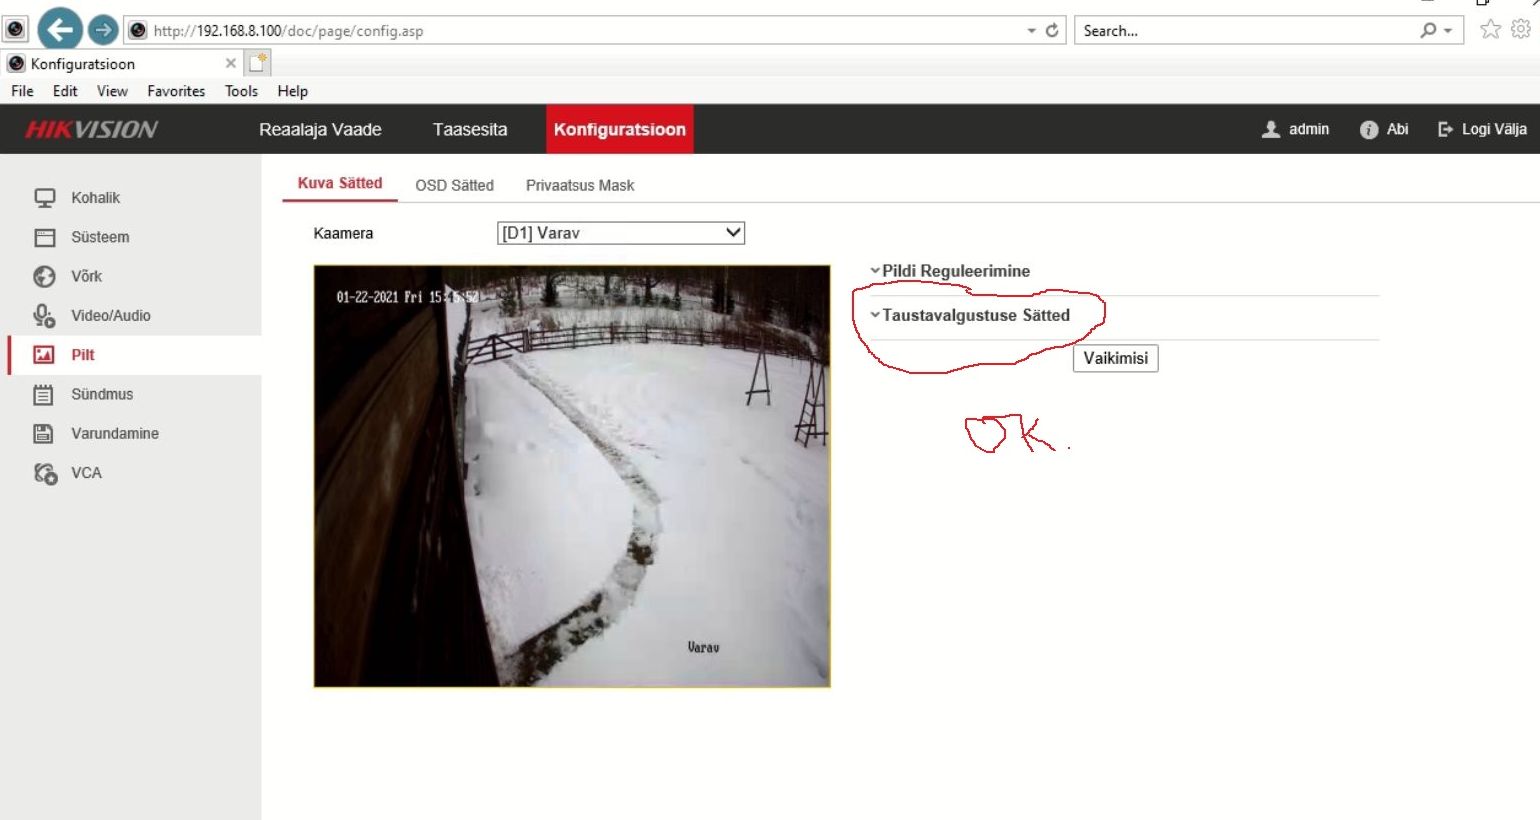Click the Kohalik monitor icon in sidebar
Screen dimensions: 1540x820
[45, 198]
